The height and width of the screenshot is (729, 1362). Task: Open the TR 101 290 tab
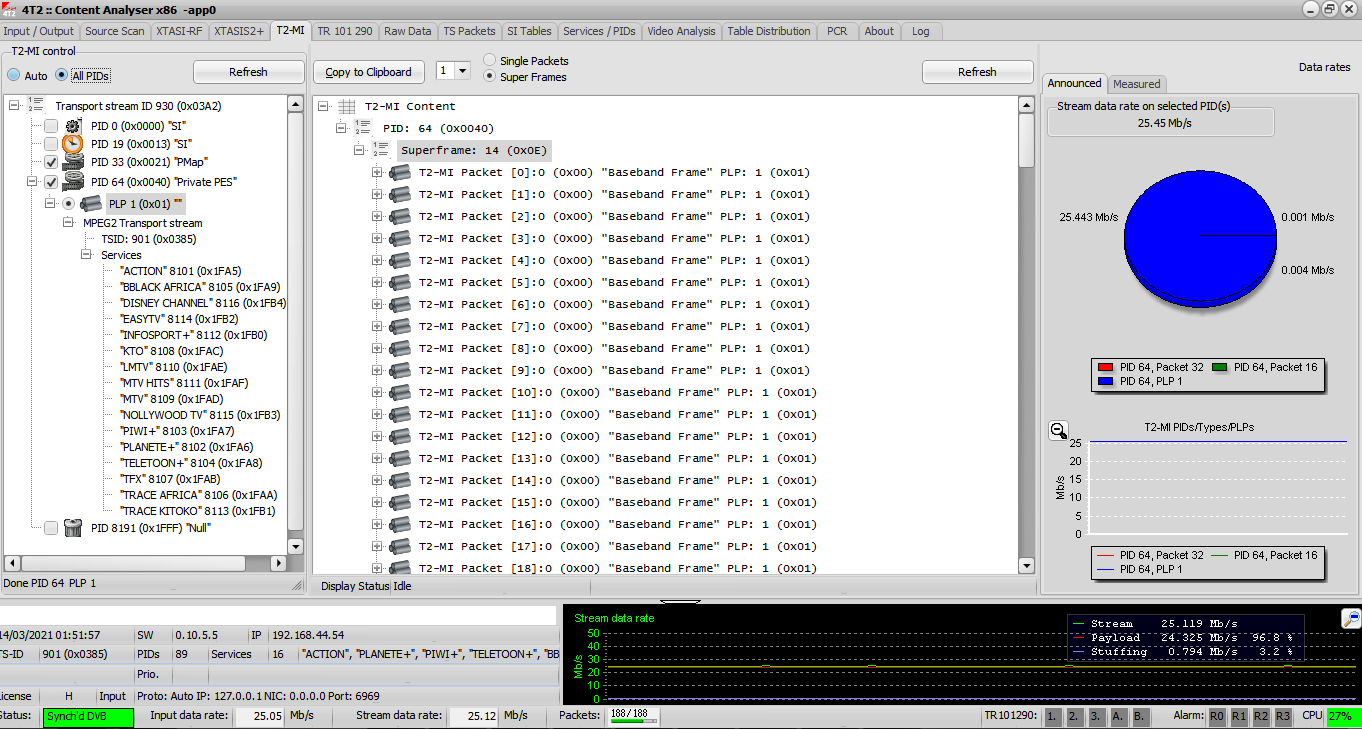tap(345, 31)
